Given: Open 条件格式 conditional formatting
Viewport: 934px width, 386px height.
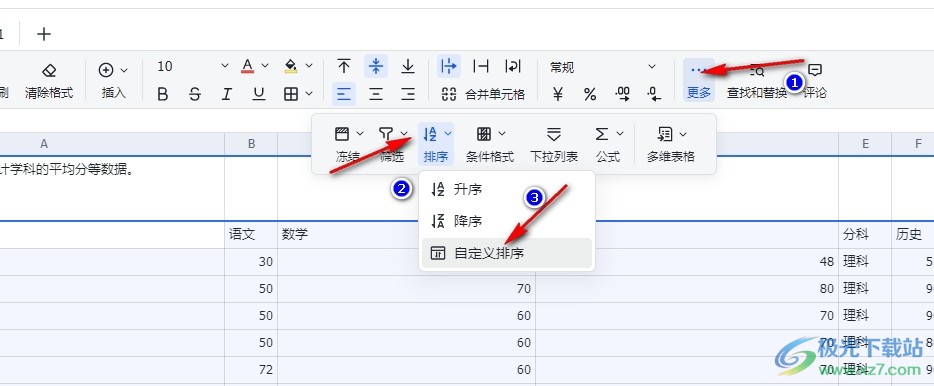Looking at the screenshot, I should click(x=490, y=144).
